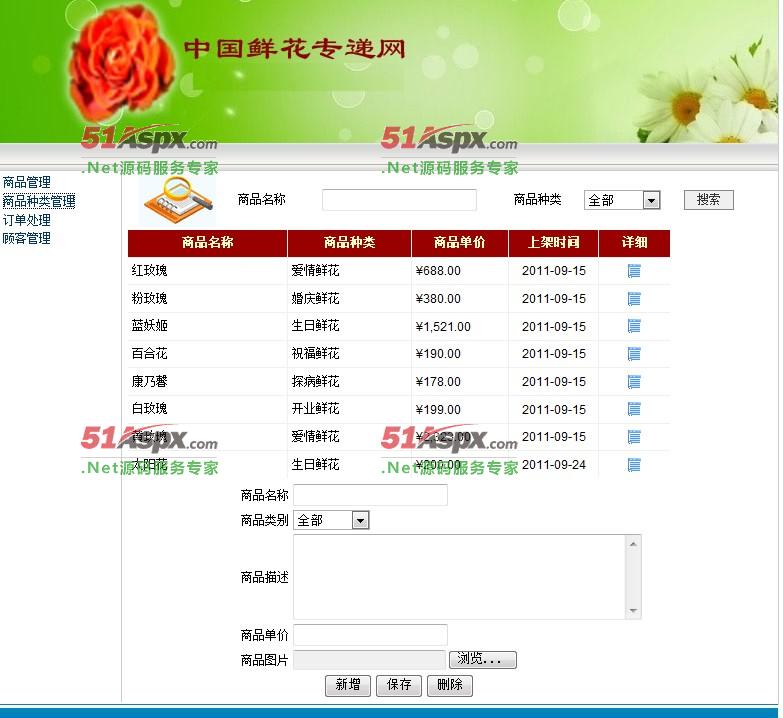783x718 pixels.
Task: Open details icon for 百合花 row
Action: pos(634,355)
